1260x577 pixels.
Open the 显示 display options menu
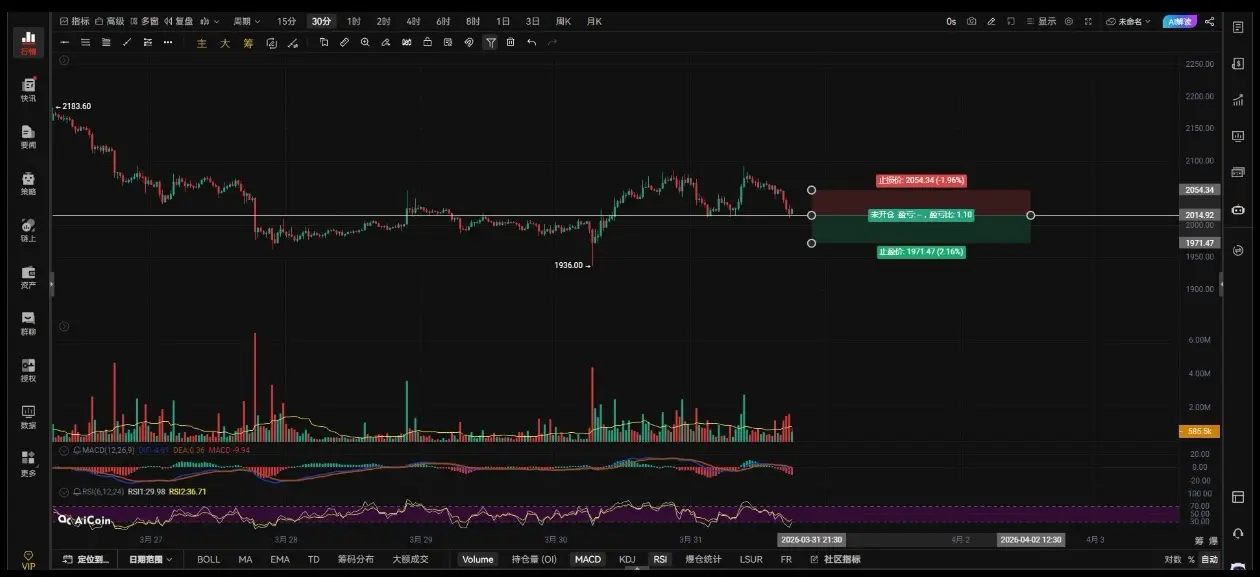(x=1041, y=21)
